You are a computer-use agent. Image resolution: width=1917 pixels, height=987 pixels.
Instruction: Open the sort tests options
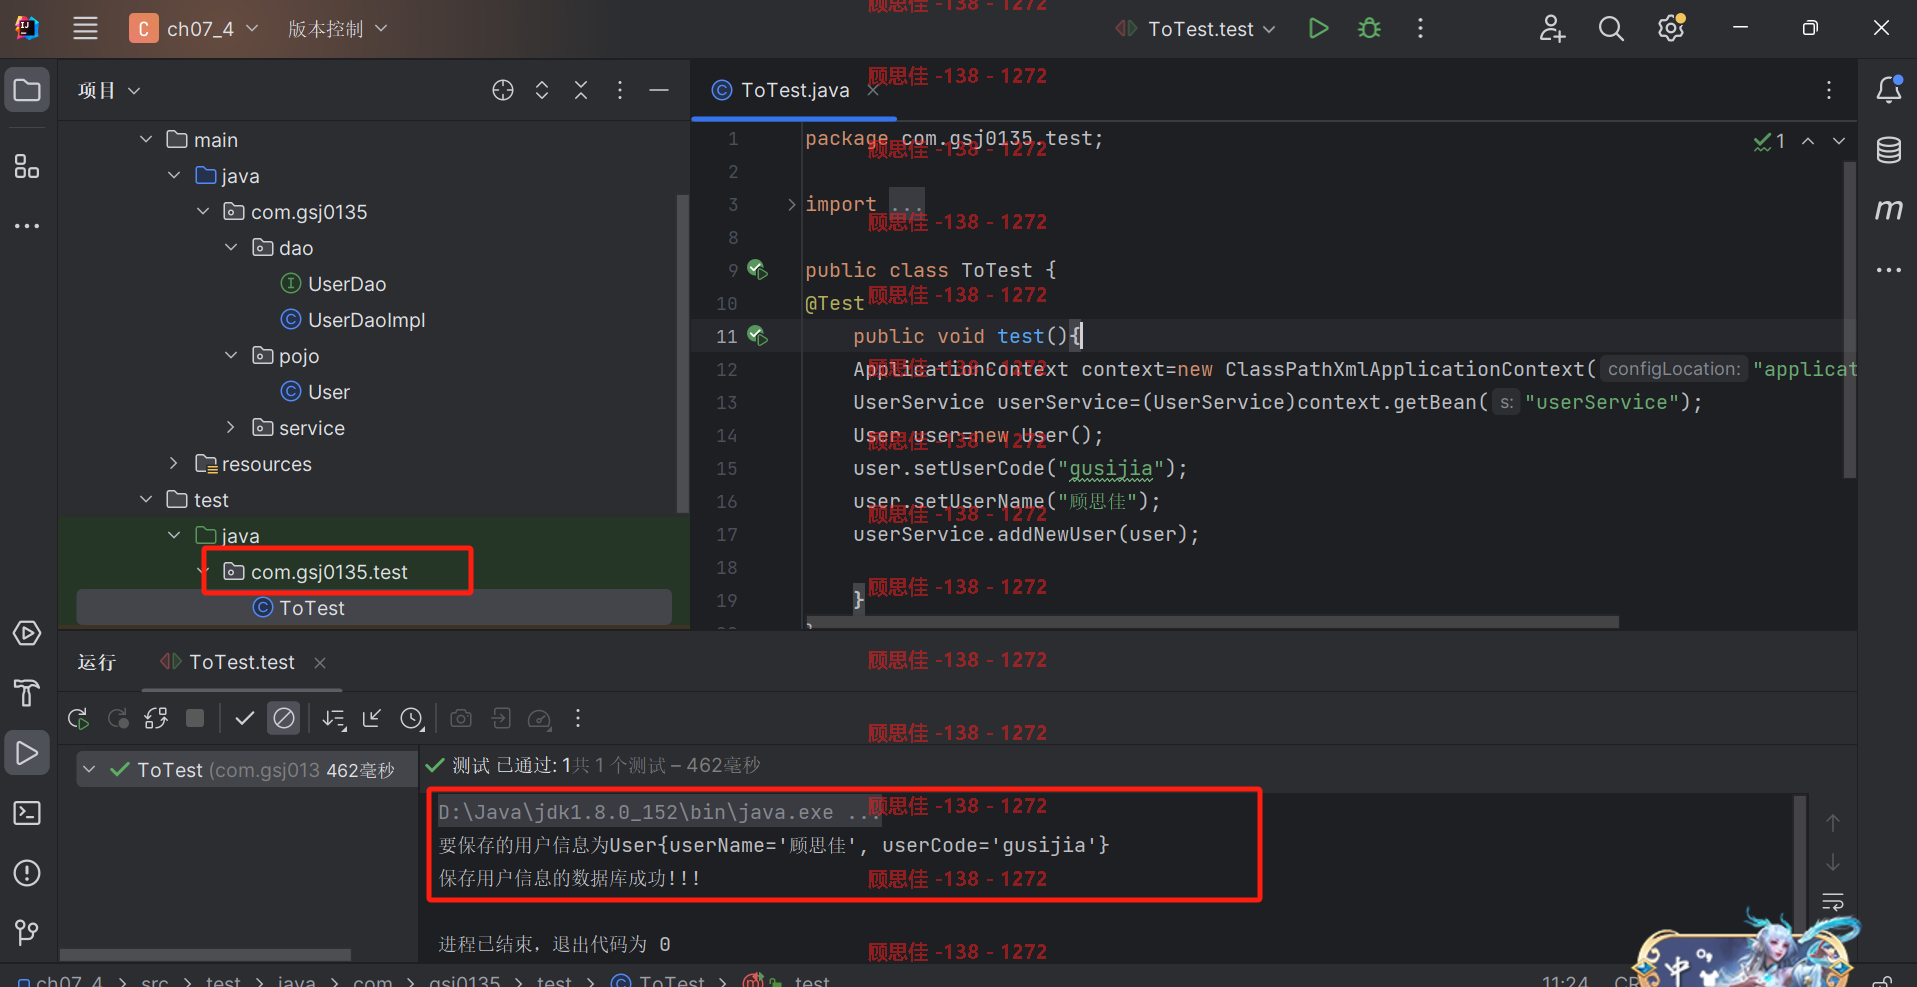[x=334, y=718]
